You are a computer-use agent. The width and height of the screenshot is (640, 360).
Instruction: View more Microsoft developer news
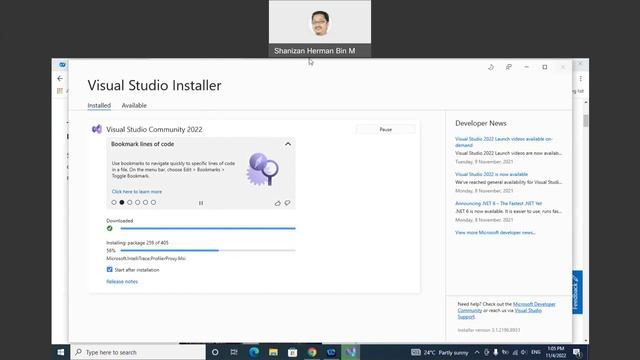coord(495,233)
